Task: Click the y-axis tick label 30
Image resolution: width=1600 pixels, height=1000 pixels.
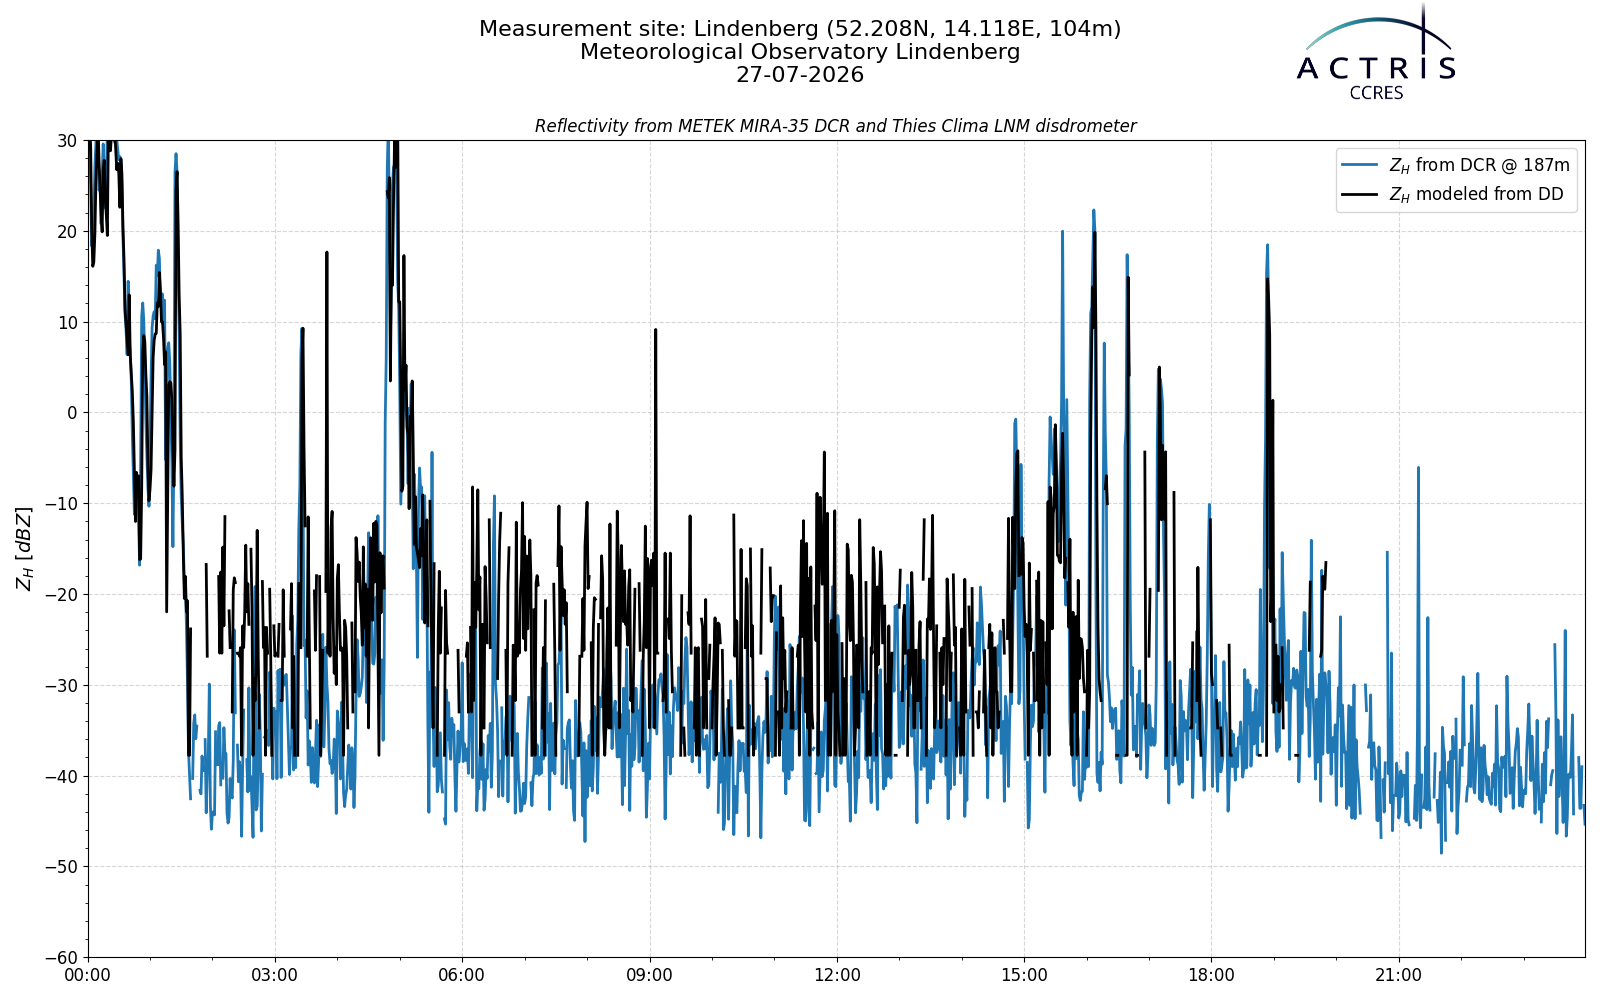Action: pyautogui.click(x=67, y=141)
